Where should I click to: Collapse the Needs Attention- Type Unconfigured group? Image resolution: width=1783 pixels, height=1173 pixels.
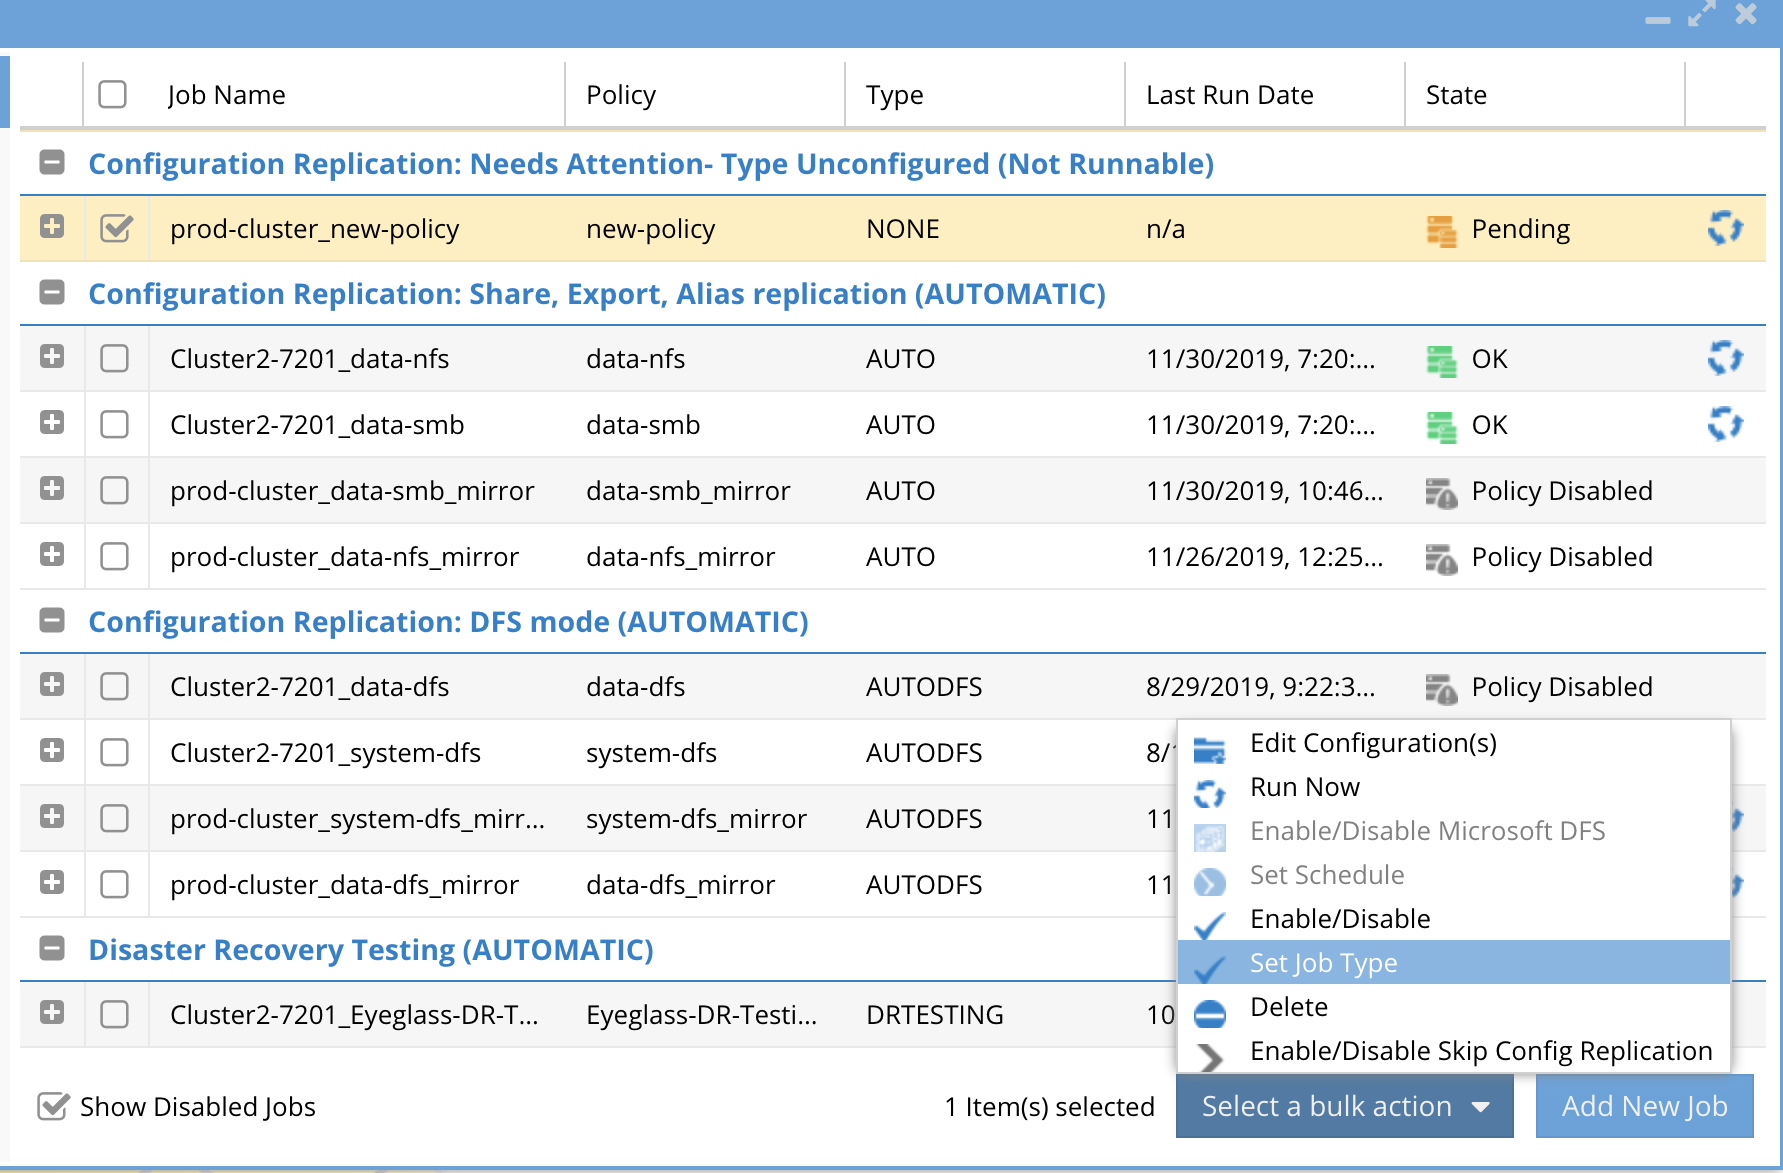pyautogui.click(x=52, y=162)
